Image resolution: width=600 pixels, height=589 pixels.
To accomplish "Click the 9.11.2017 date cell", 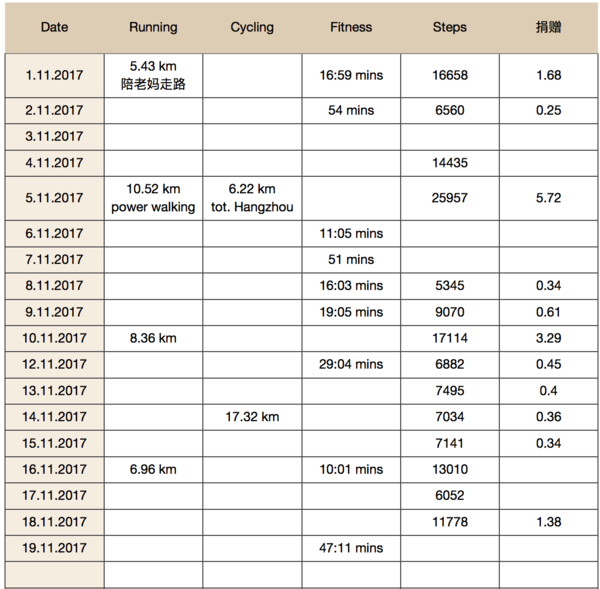I will pyautogui.click(x=54, y=312).
